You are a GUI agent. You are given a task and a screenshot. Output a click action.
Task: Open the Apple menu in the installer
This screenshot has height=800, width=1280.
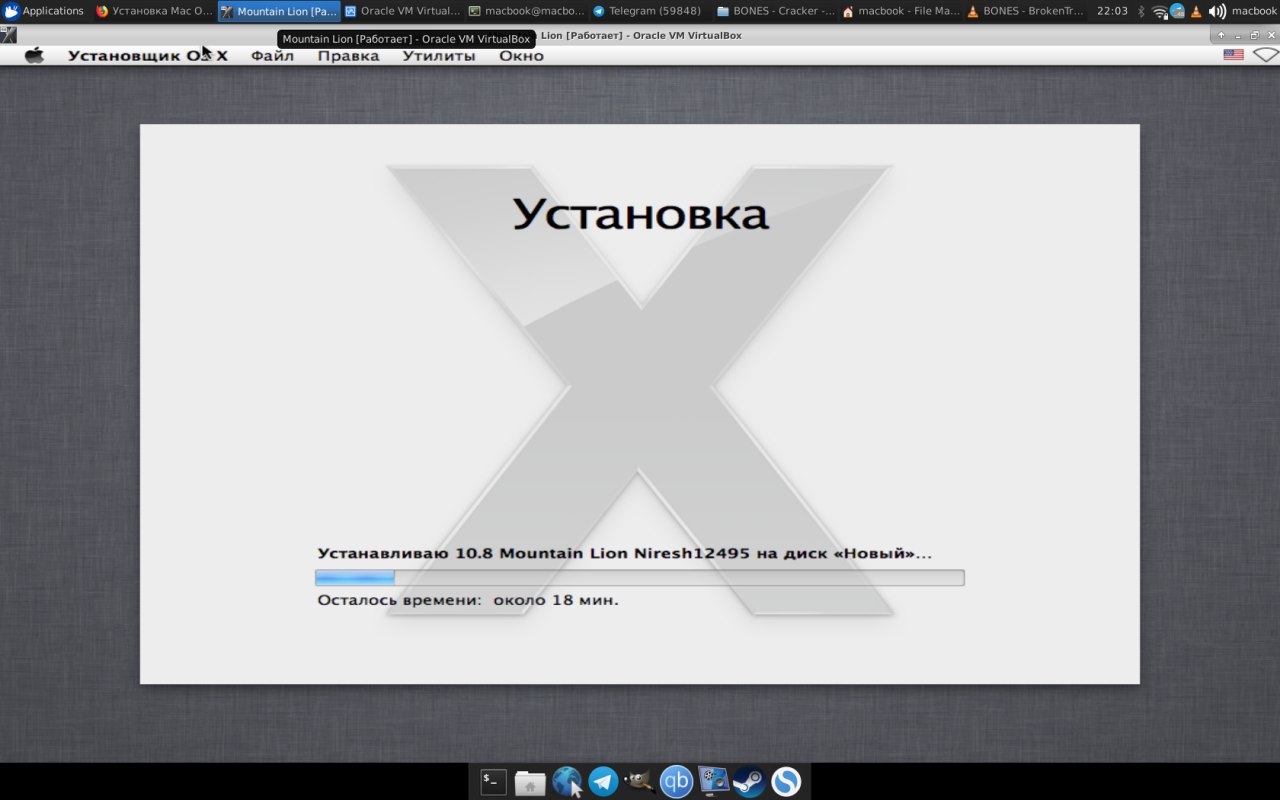click(x=35, y=55)
